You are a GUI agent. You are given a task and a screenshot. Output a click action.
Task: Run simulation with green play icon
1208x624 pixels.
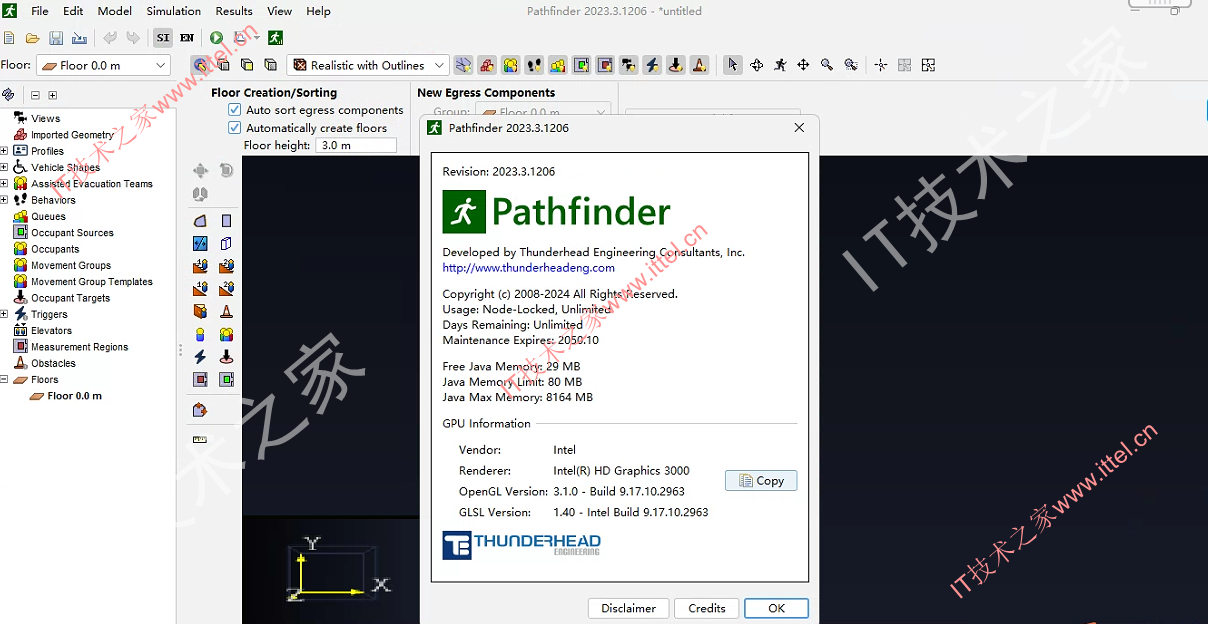pos(216,38)
